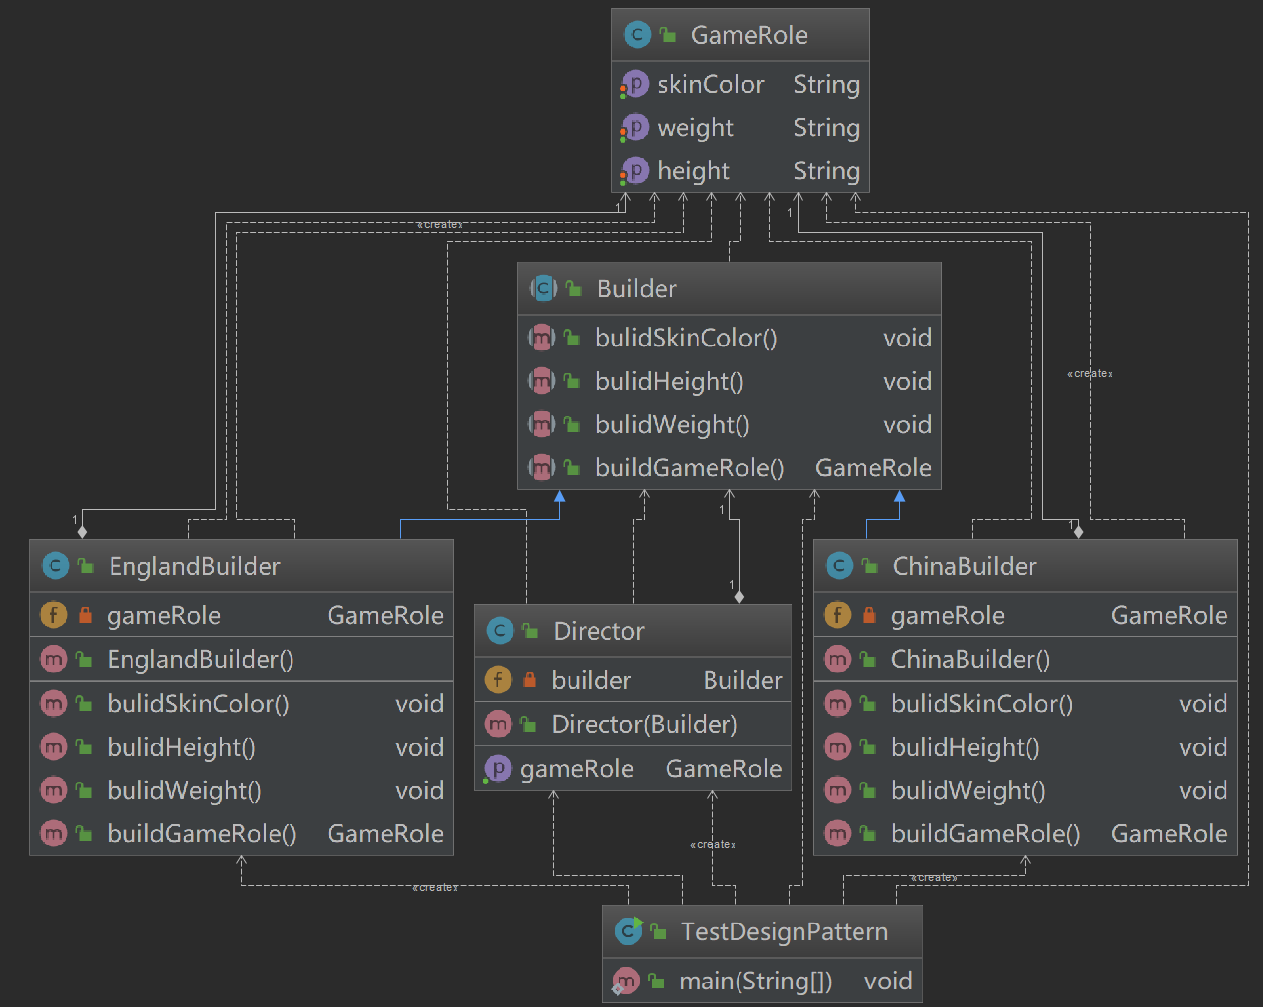Image resolution: width=1263 pixels, height=1007 pixels.
Task: Click the ChinaBuilder class icon
Action: (839, 566)
